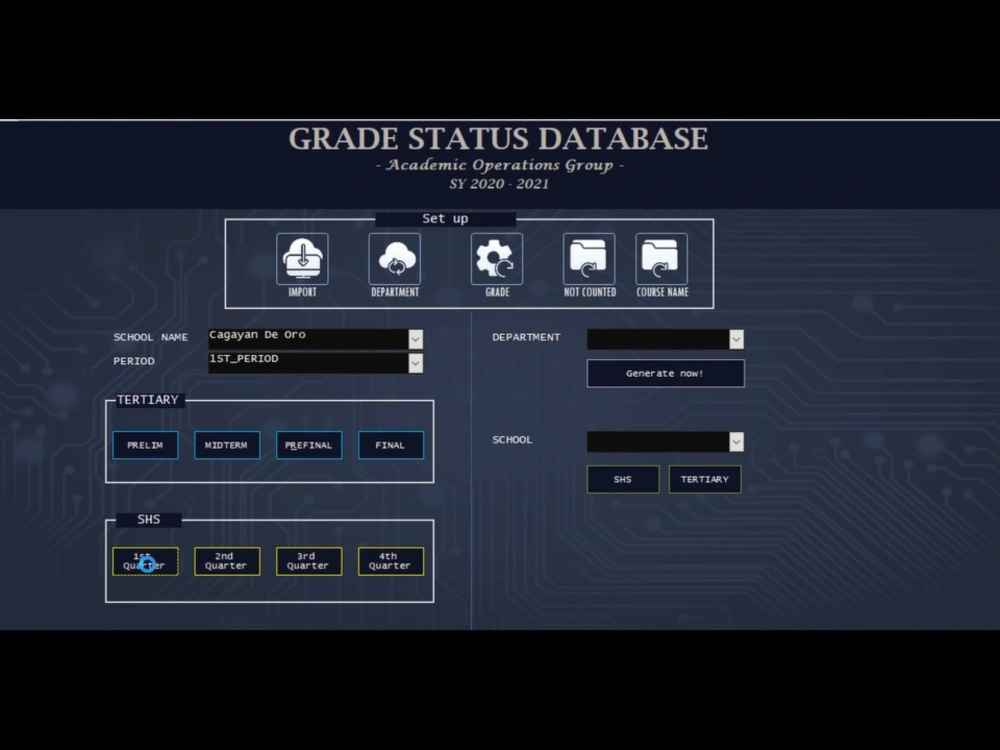Click the SY 2020 - 2021 text
Screen dimensions: 1000x750
pyautogui.click(x=499, y=184)
